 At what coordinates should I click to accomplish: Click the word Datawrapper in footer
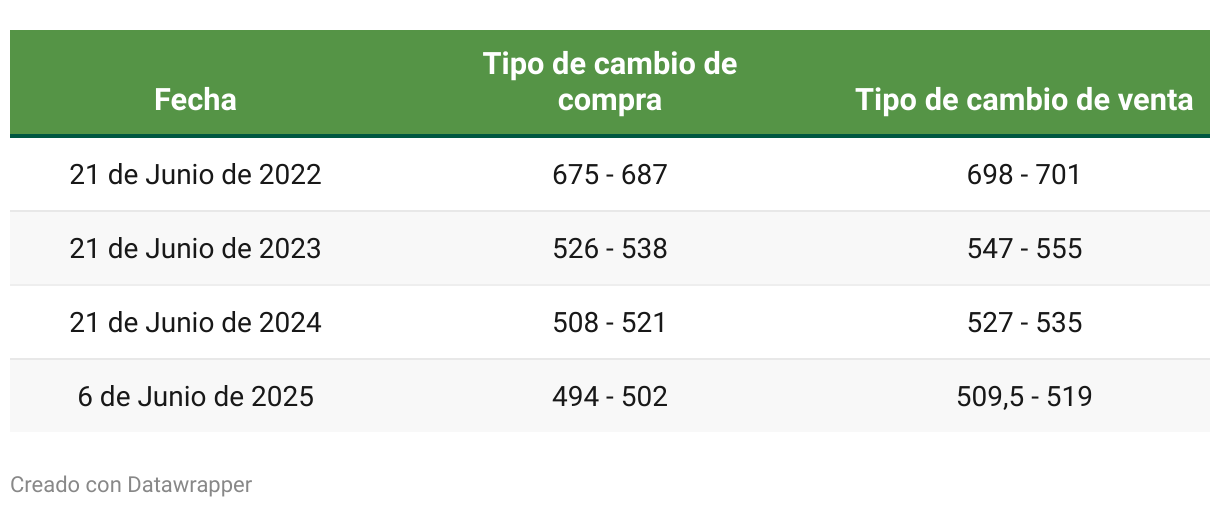[x=190, y=485]
